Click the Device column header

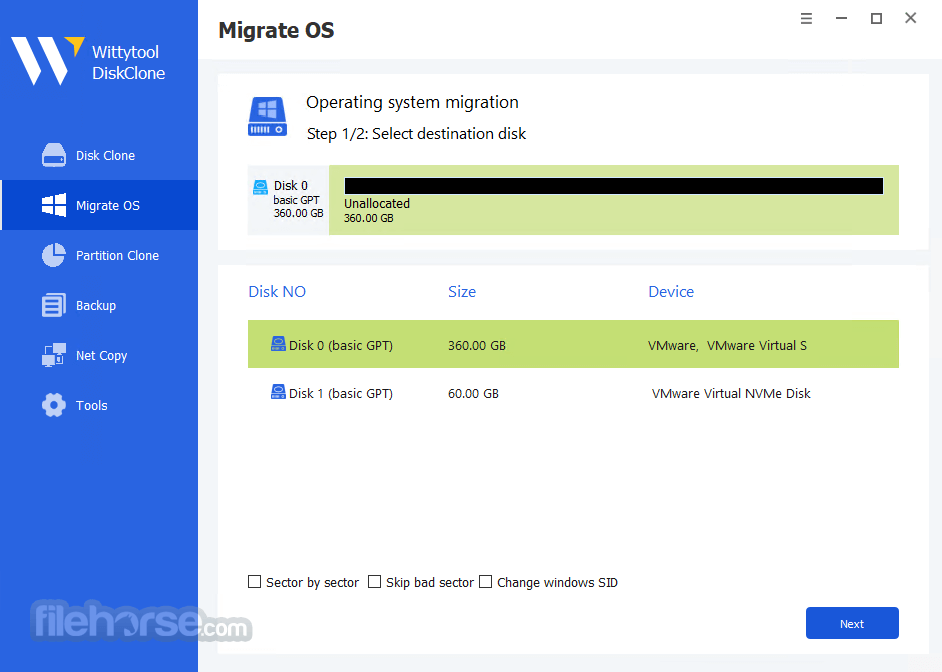(x=670, y=291)
